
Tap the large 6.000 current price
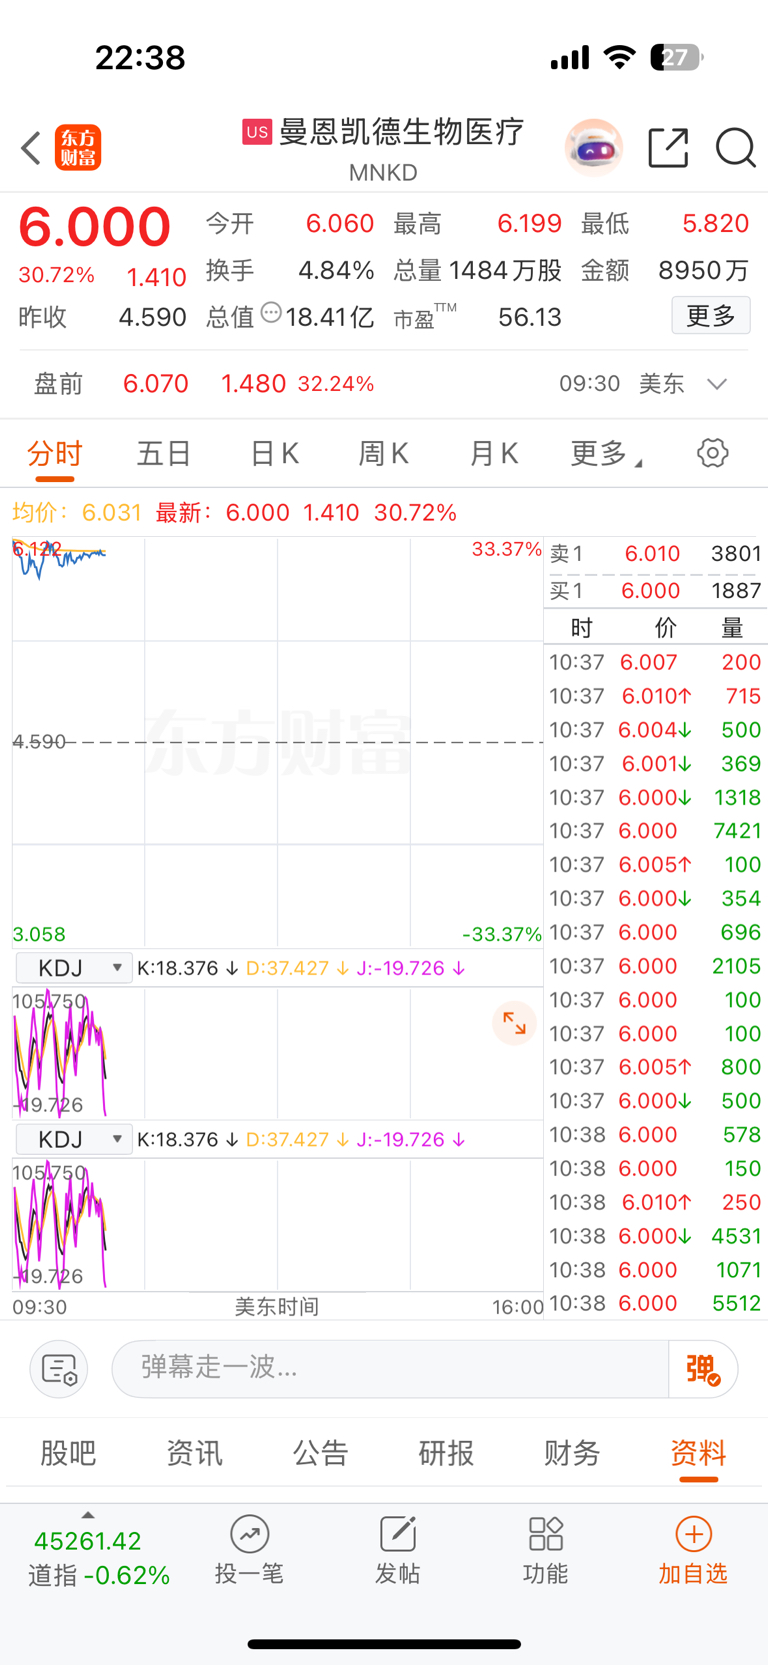tap(95, 226)
